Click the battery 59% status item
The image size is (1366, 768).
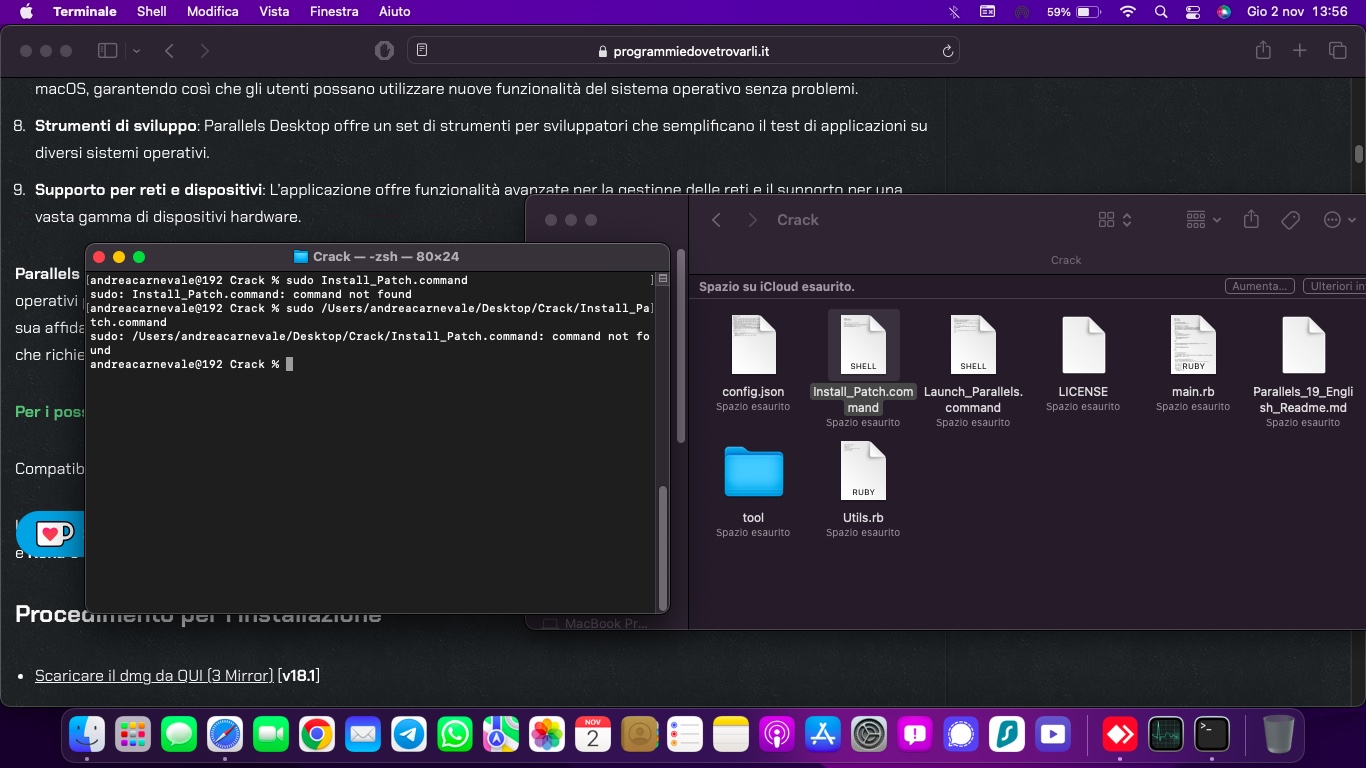tap(1074, 12)
